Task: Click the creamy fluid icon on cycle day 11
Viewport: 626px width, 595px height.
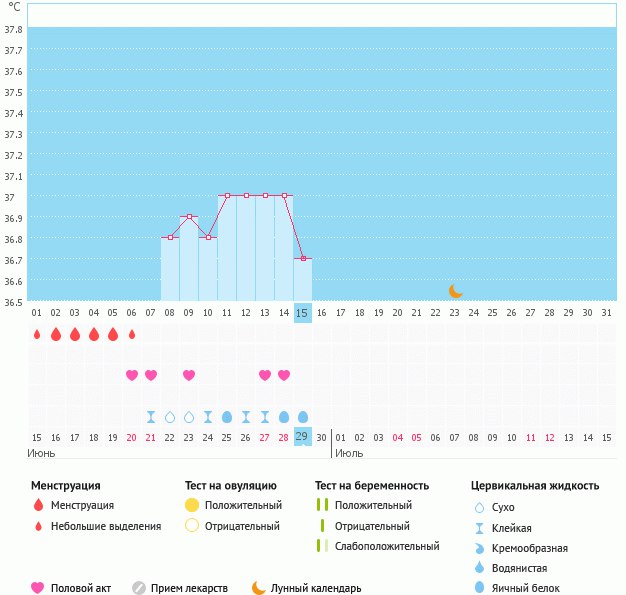Action: 227,416
